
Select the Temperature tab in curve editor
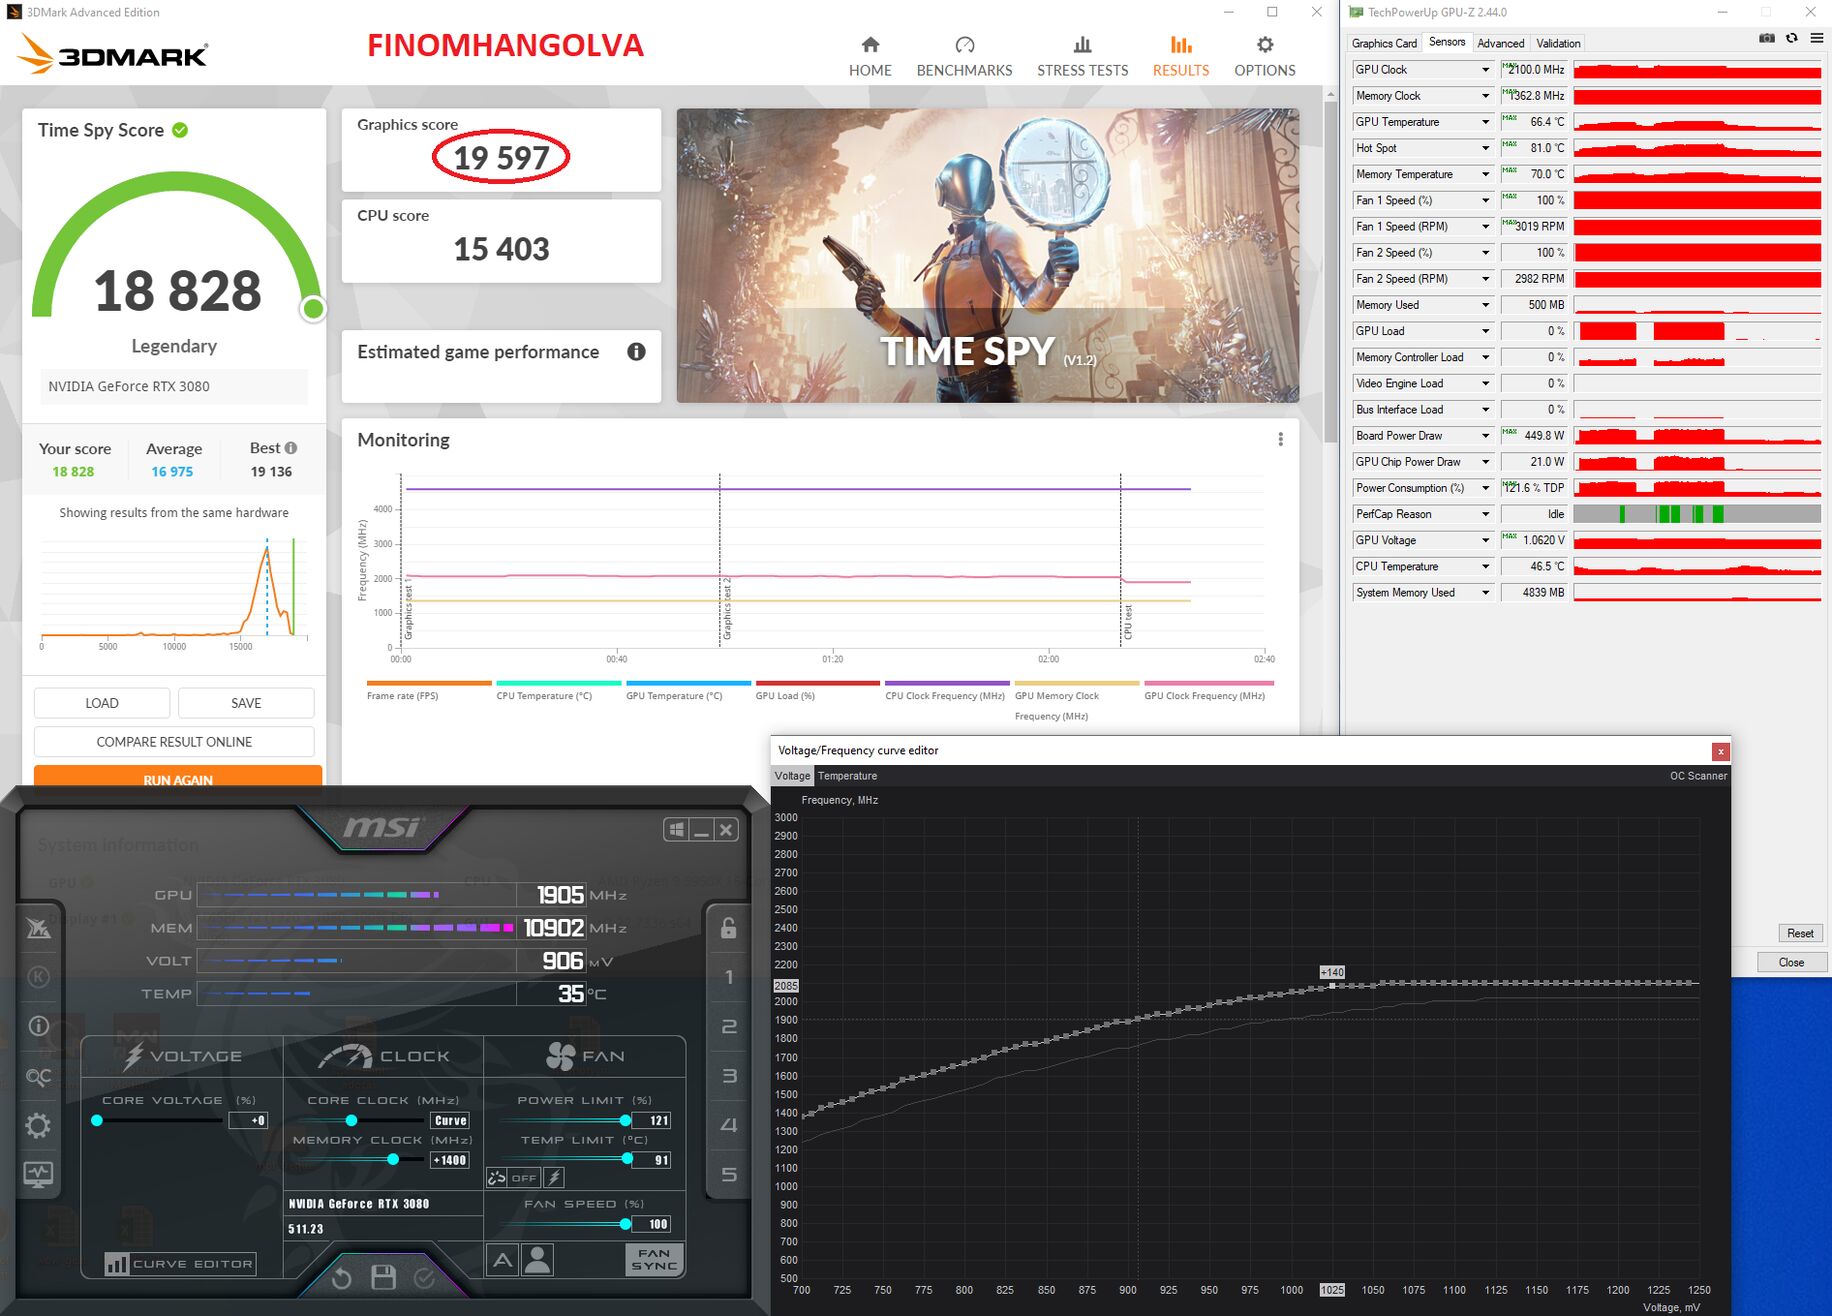(847, 776)
